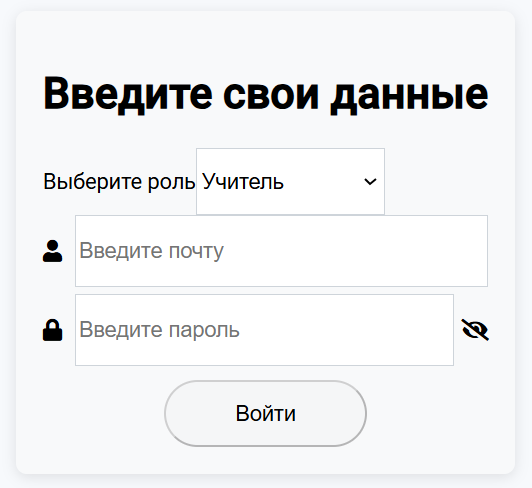Screen dimensions: 532x488
Task: Click the crossed-out eye icon
Action: [475, 330]
